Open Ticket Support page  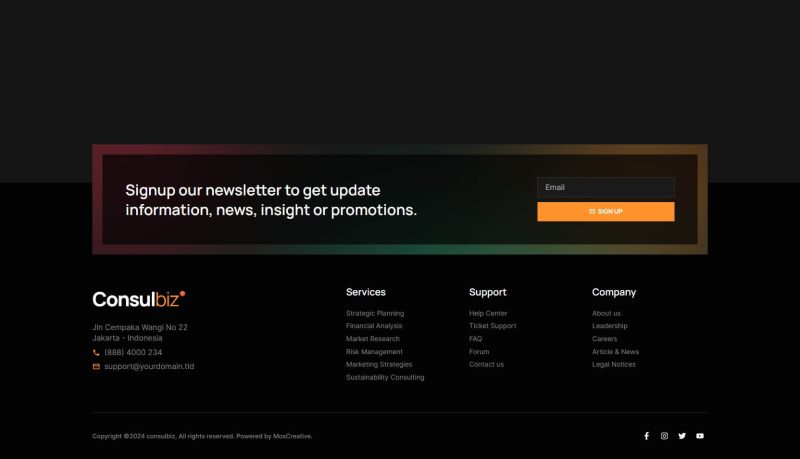pyautogui.click(x=492, y=326)
